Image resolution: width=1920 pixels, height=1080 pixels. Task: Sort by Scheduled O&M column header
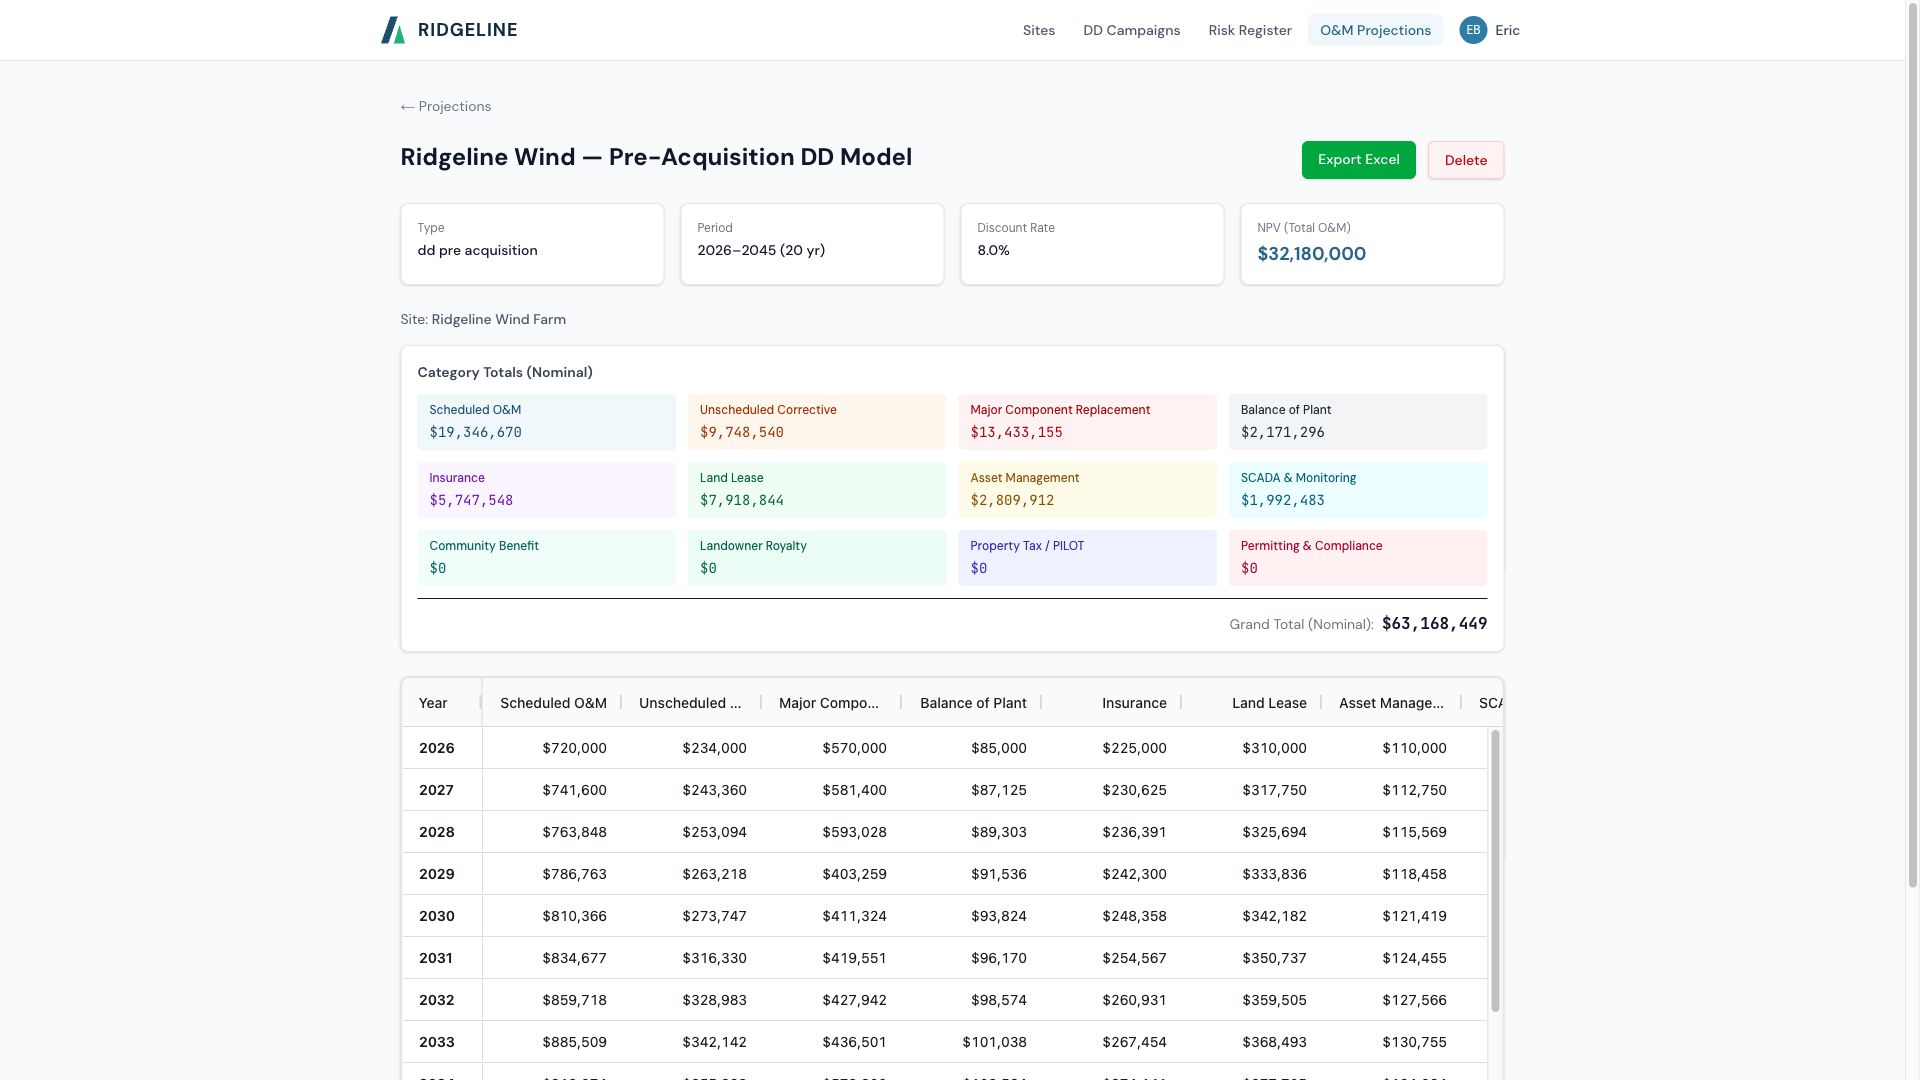click(x=553, y=703)
